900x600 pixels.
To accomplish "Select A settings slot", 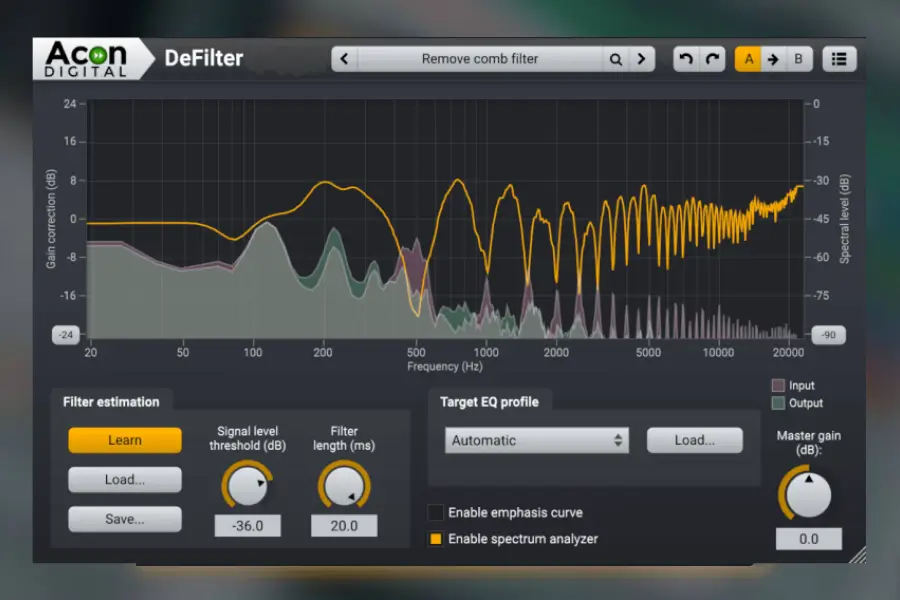I will point(748,59).
